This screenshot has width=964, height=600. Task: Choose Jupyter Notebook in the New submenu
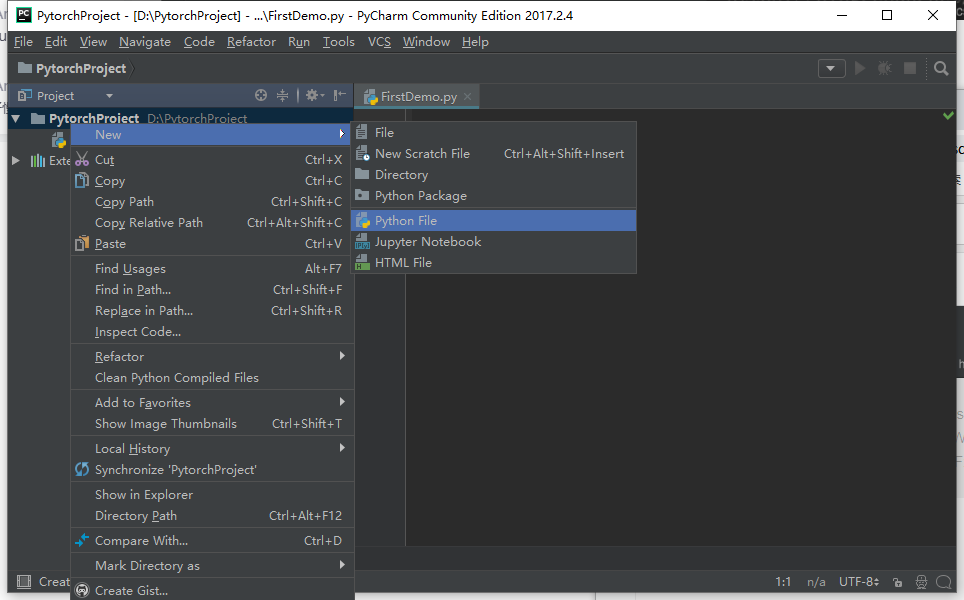(426, 241)
